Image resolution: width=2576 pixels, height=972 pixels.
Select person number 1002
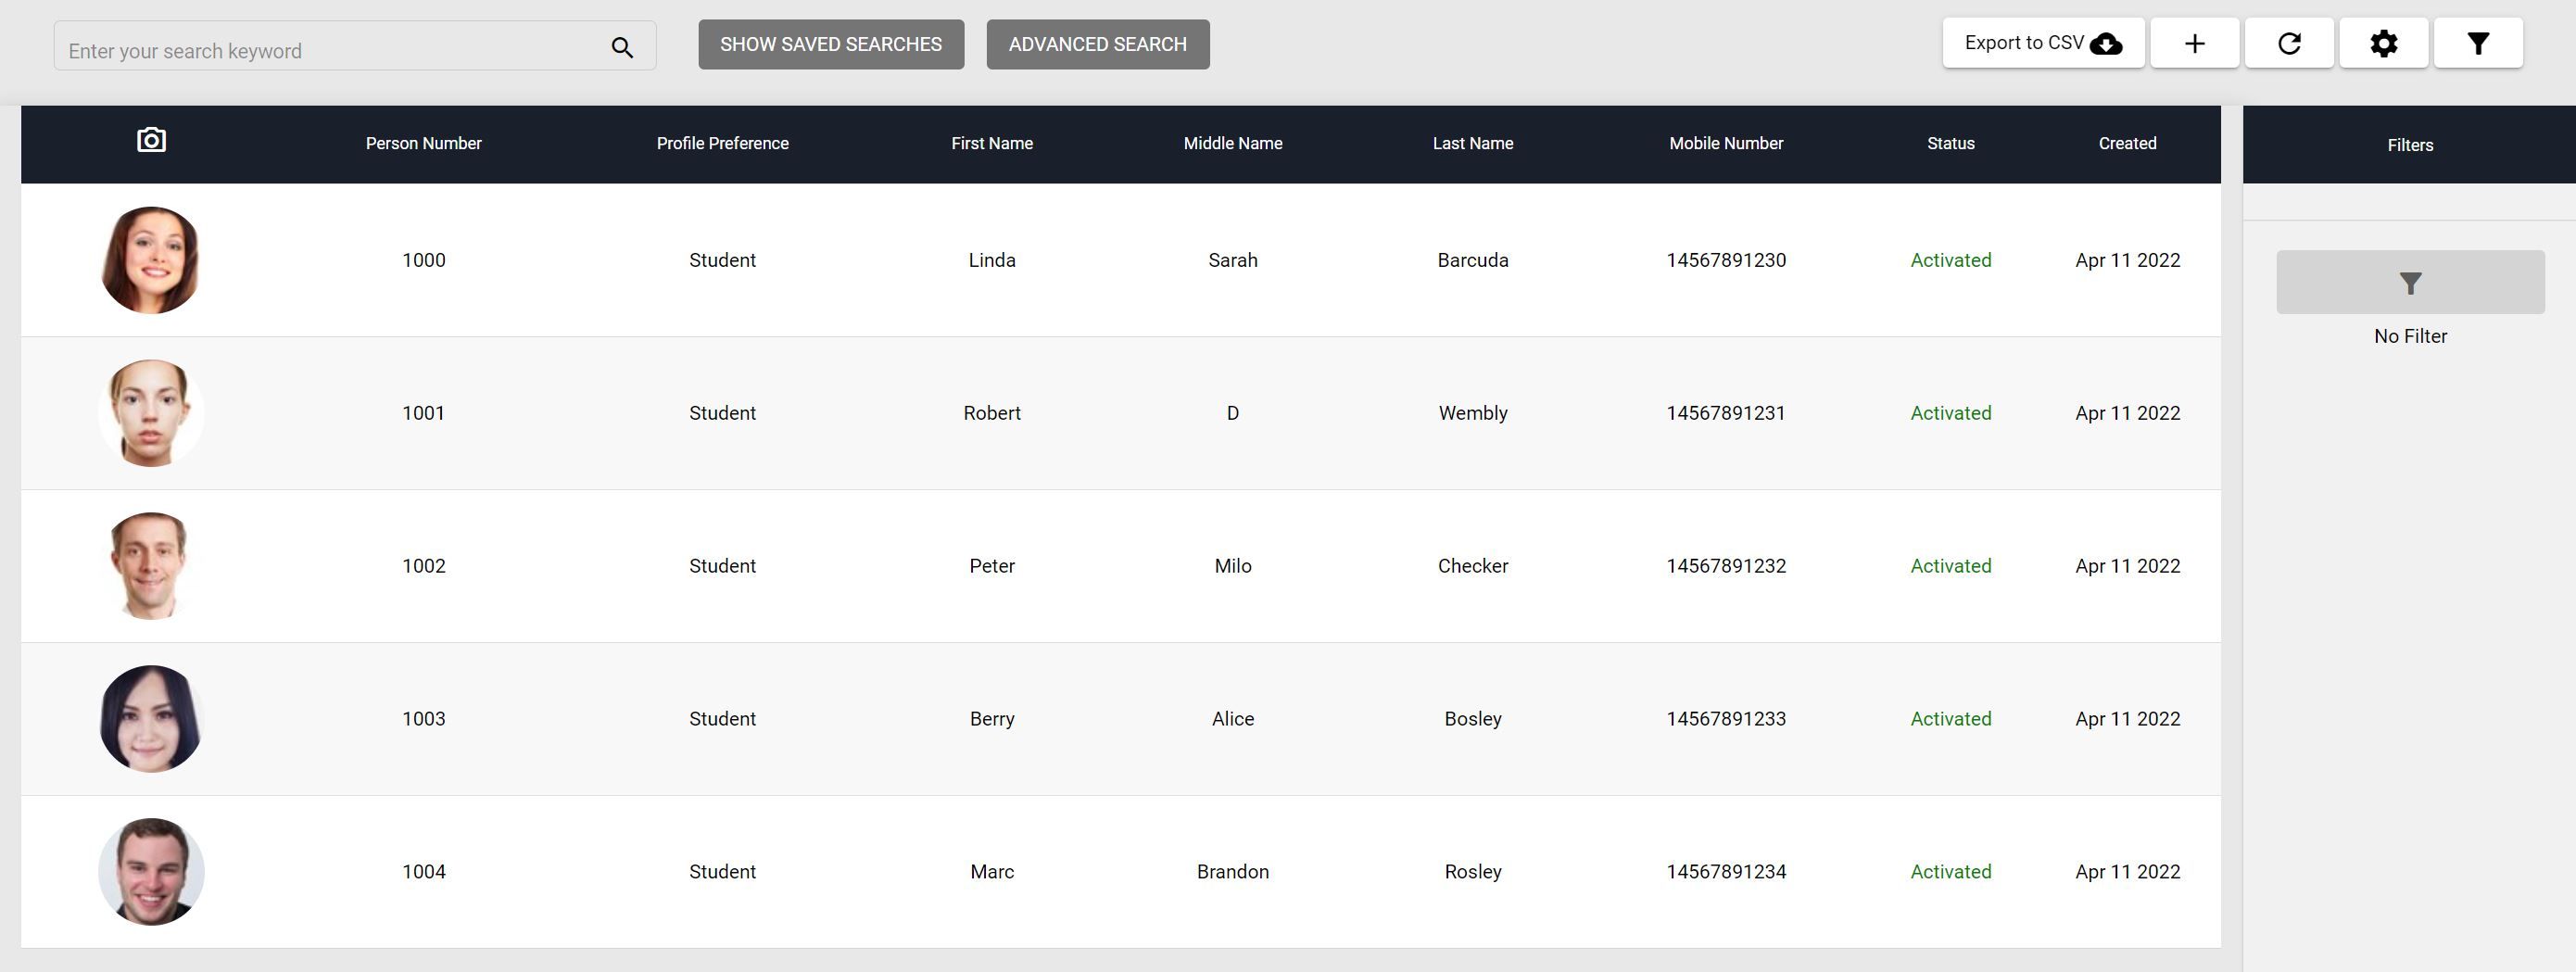[x=423, y=566]
